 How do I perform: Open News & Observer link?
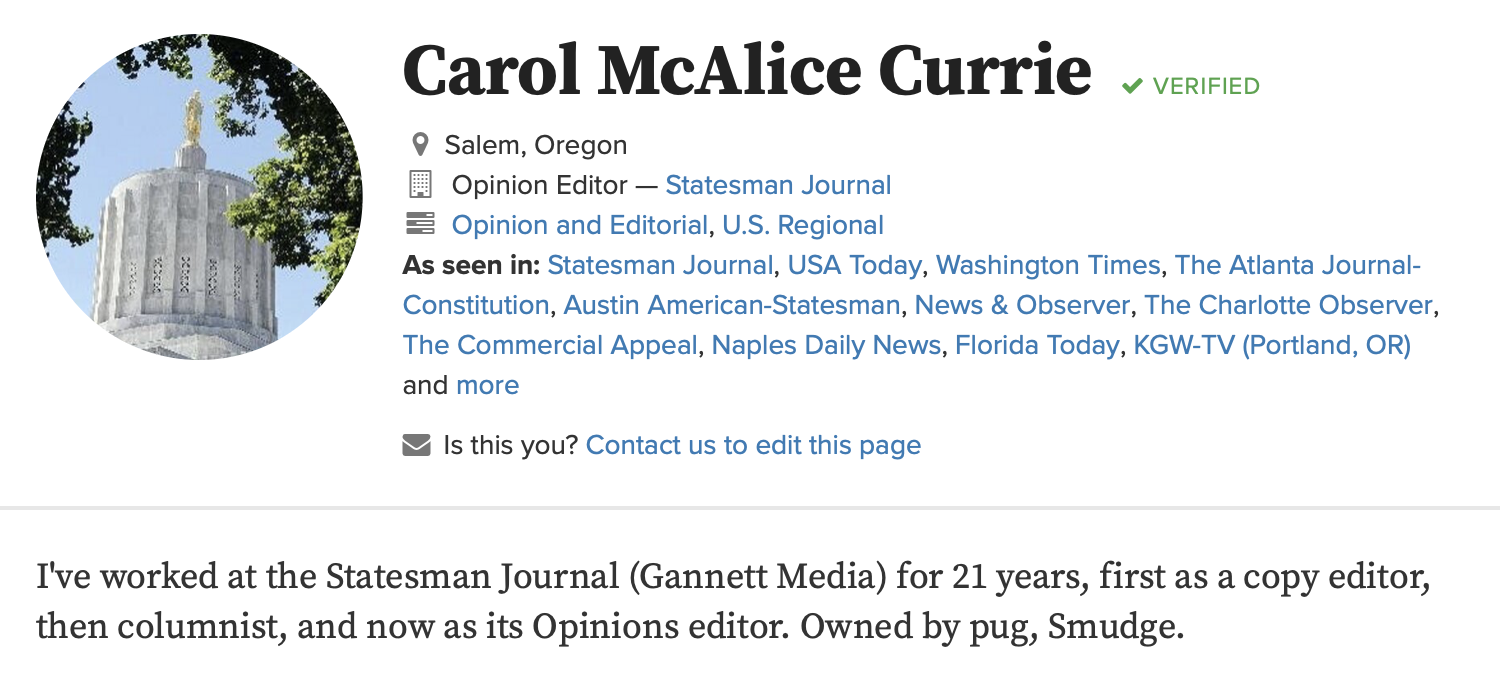[x=1022, y=305]
